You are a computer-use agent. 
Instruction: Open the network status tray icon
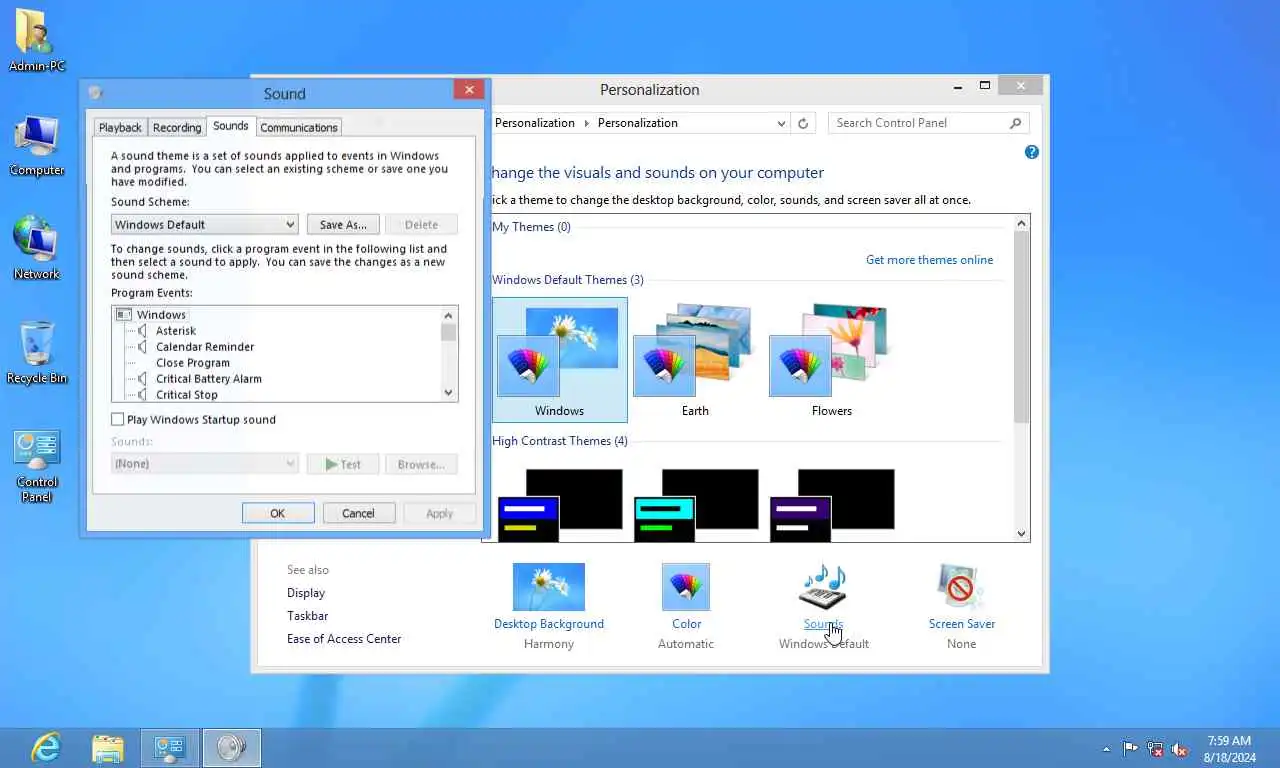pos(1155,748)
